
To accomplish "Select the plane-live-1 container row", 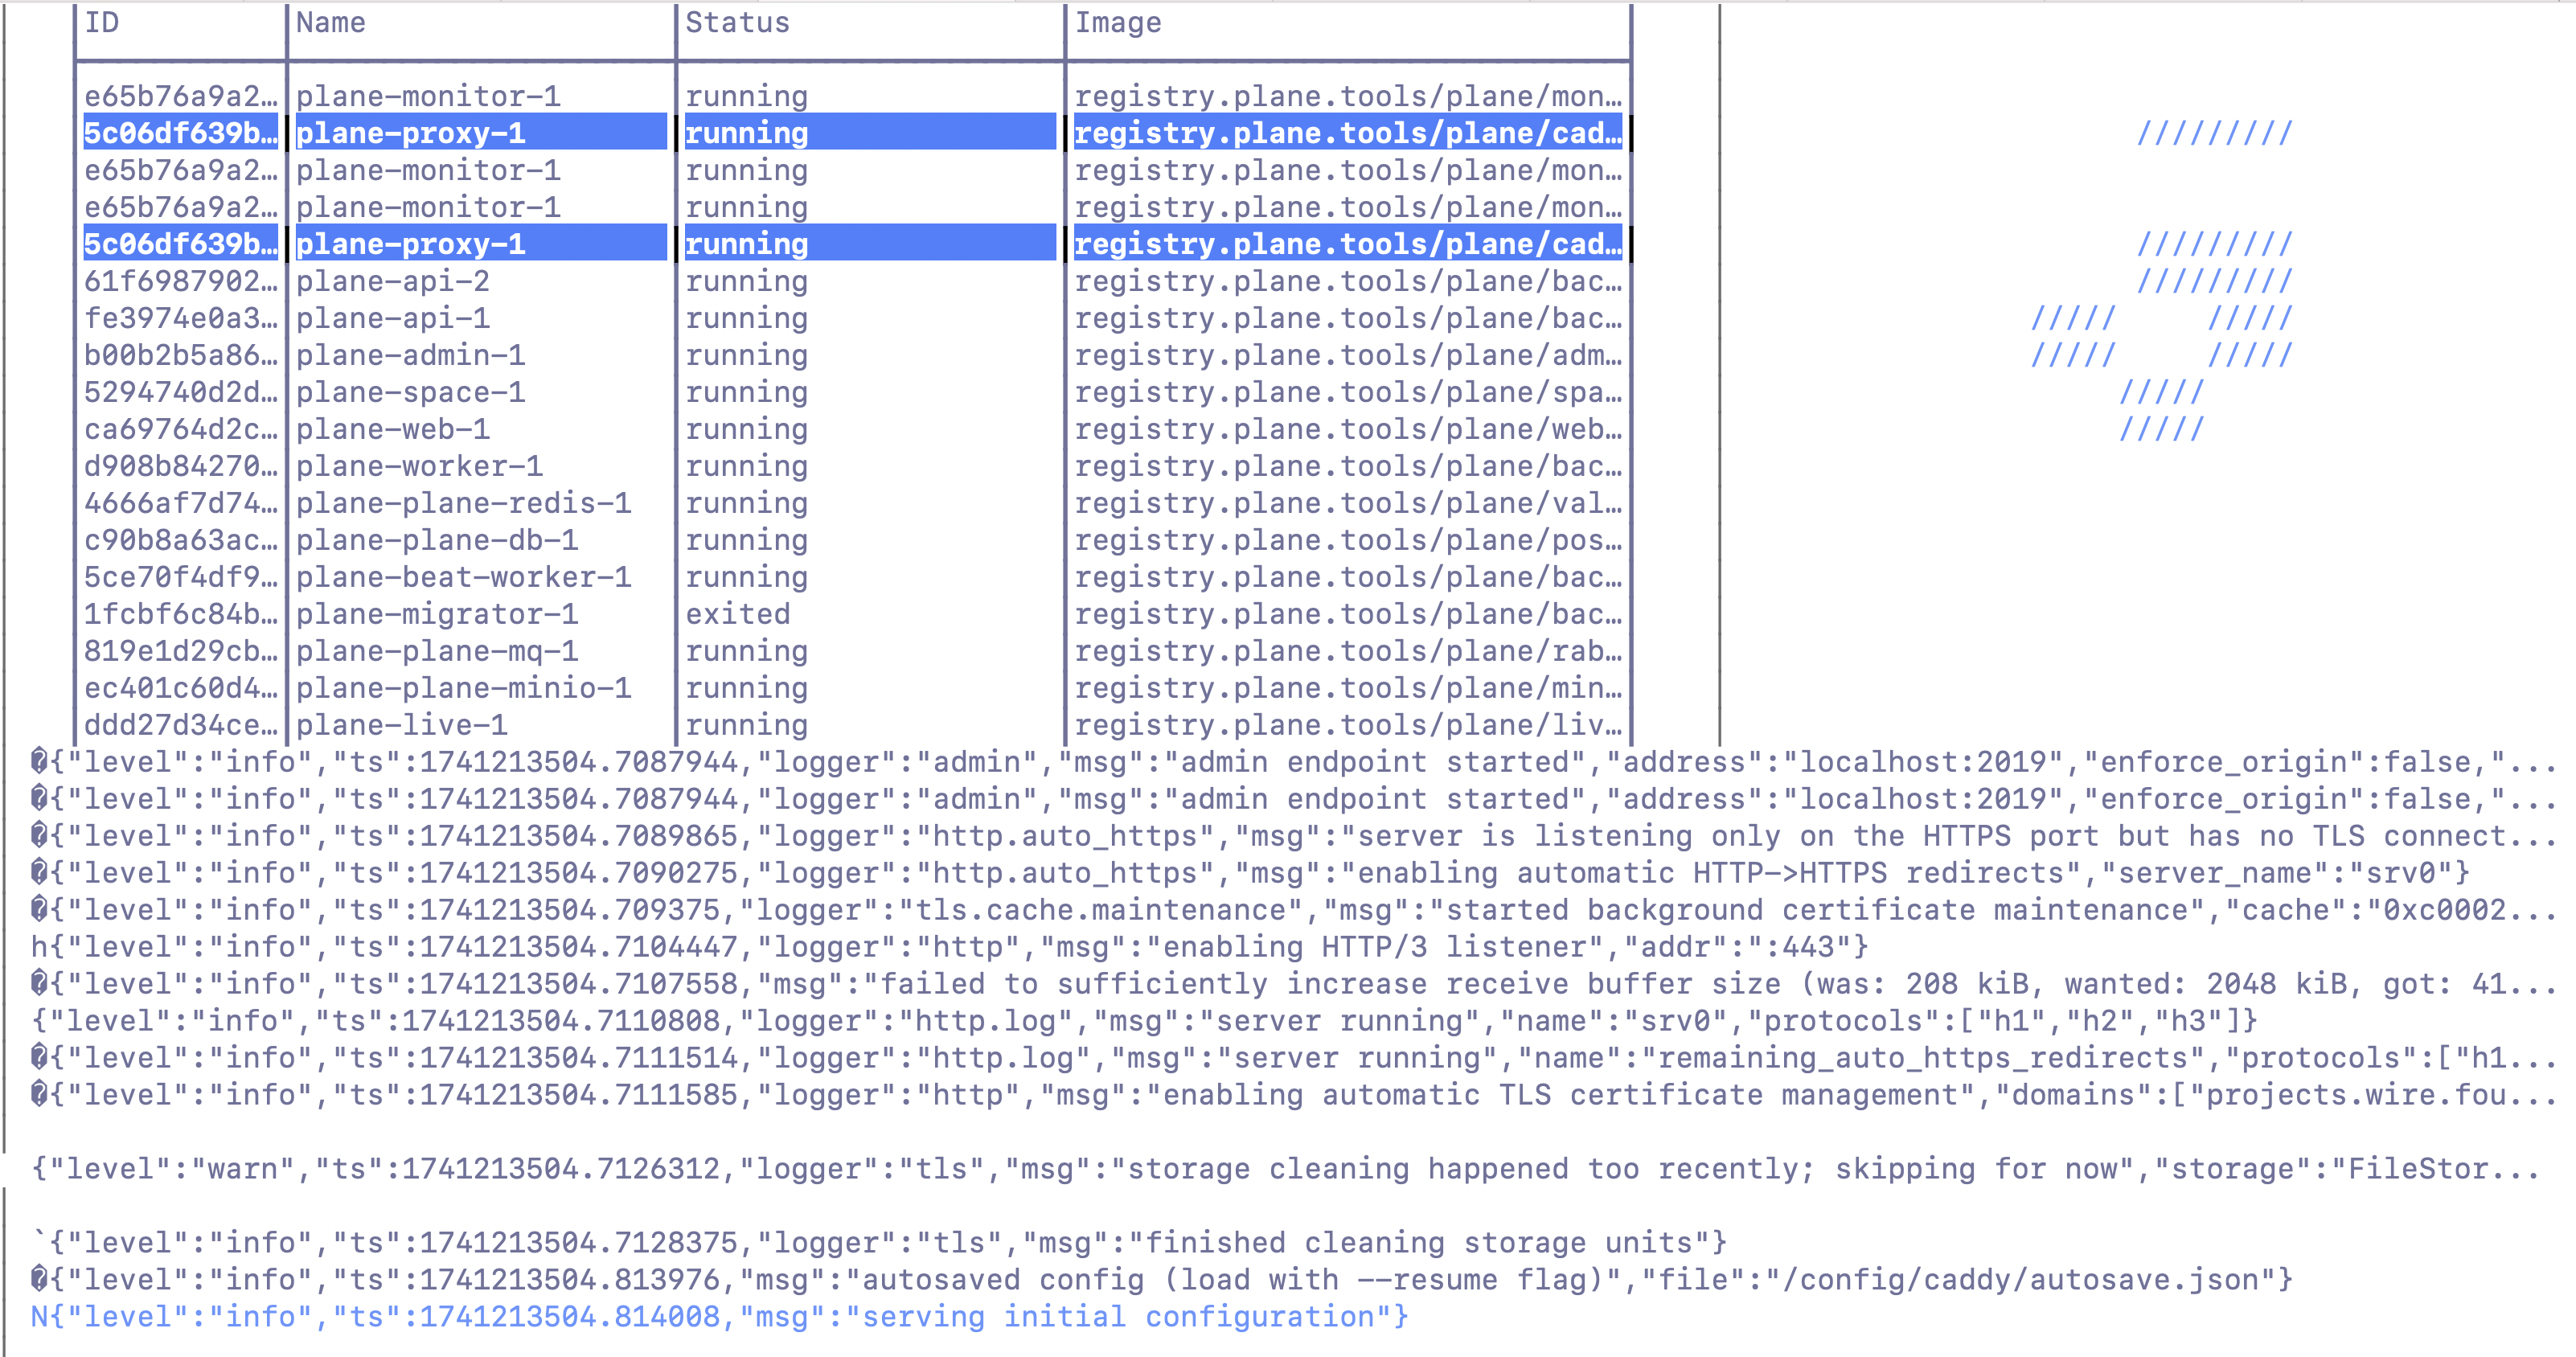I will point(401,725).
